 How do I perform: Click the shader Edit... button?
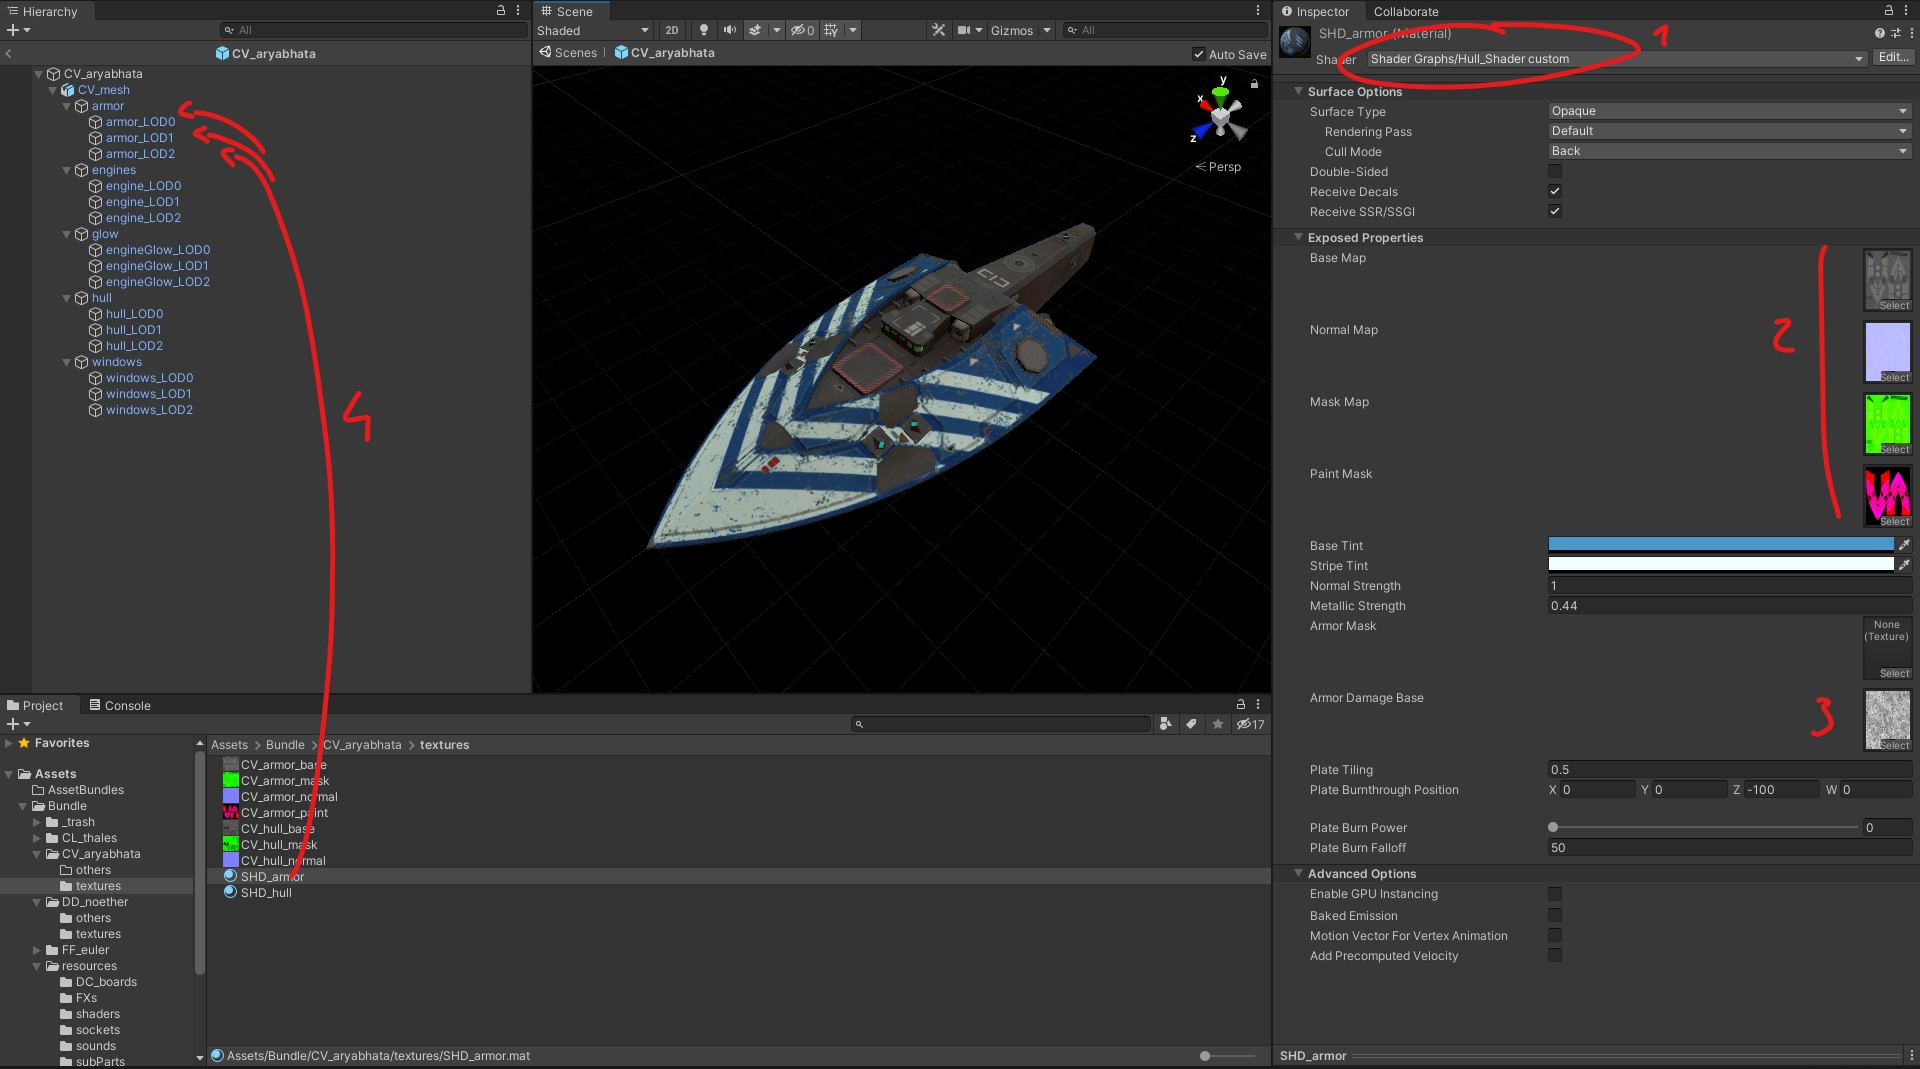(1893, 58)
